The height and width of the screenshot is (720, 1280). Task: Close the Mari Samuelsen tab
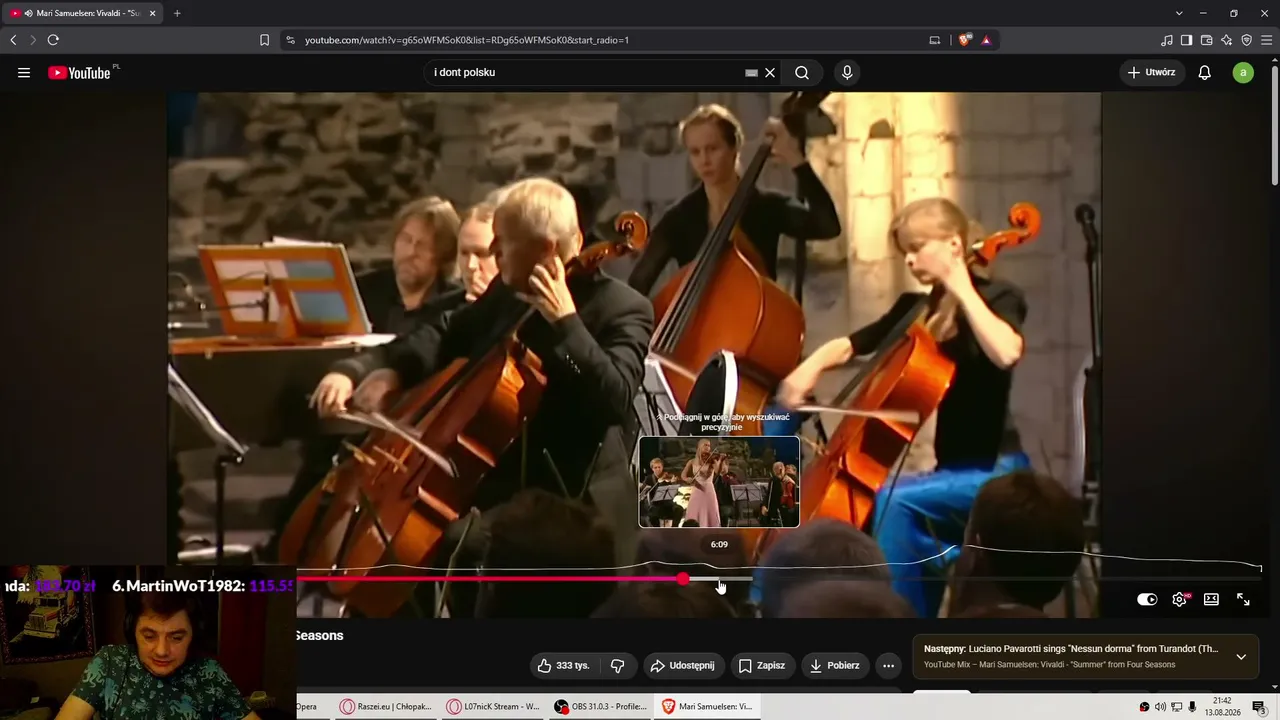pos(153,13)
